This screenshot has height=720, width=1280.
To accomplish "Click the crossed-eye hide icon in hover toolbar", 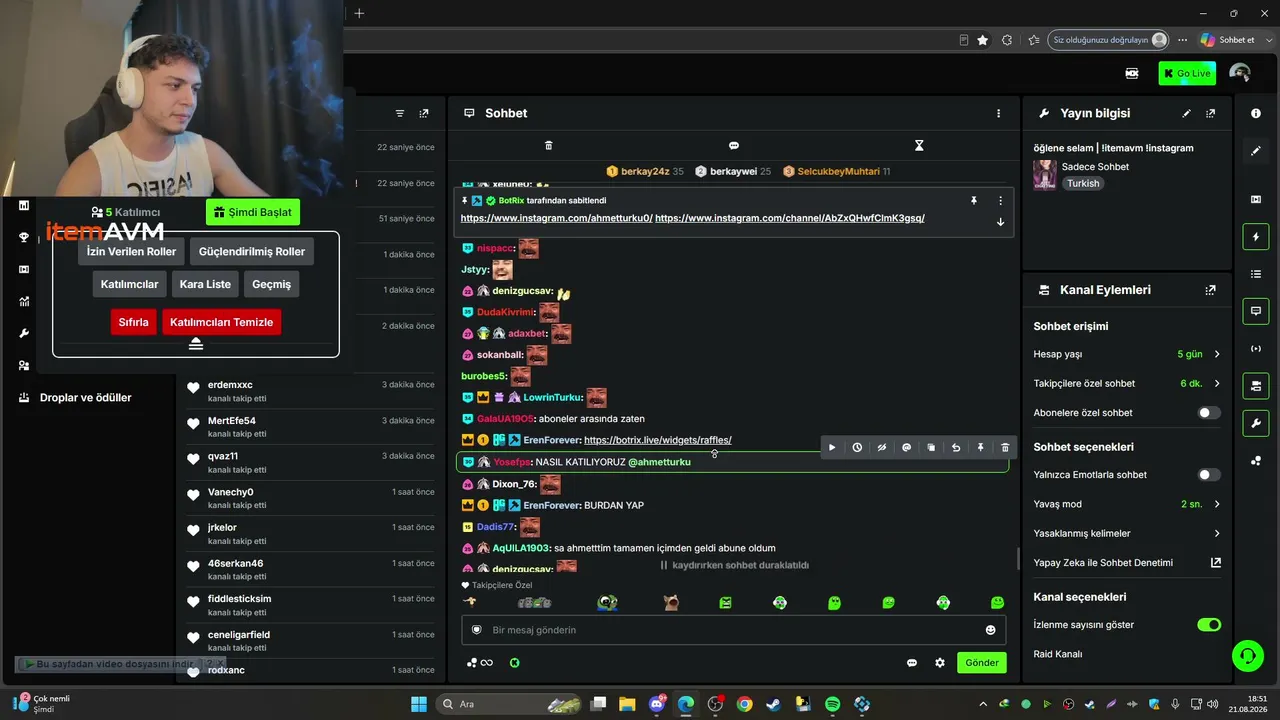I will coord(882,448).
